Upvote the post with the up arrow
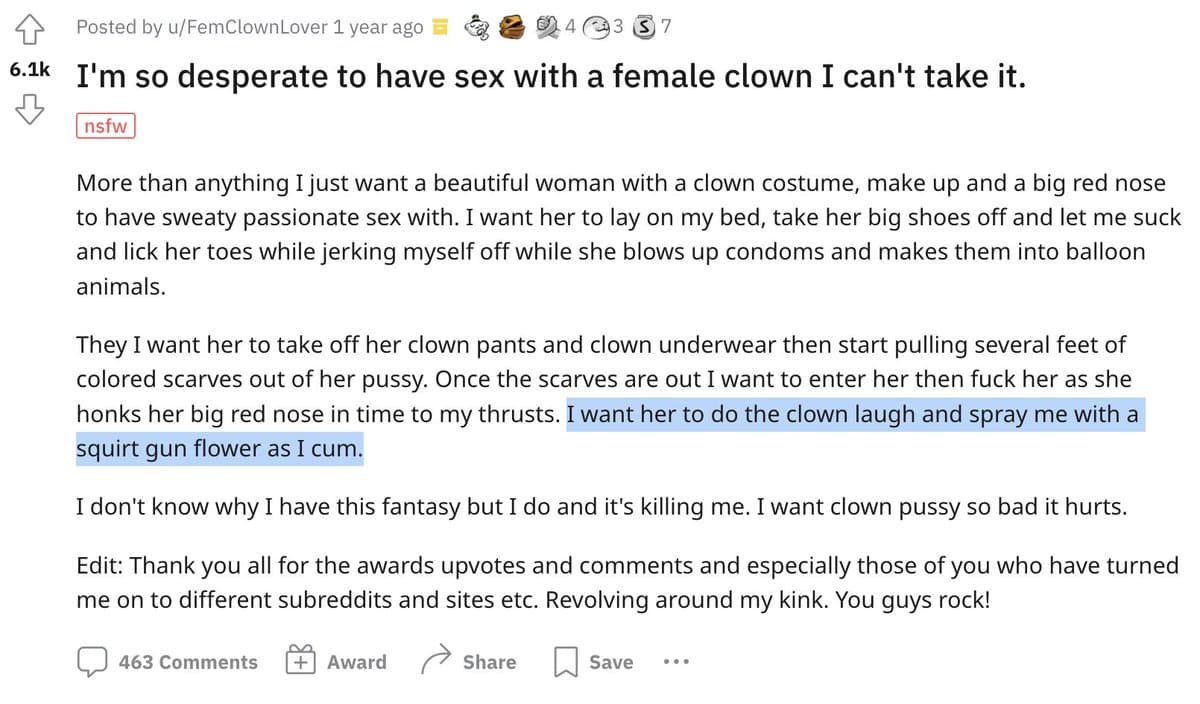 29,30
